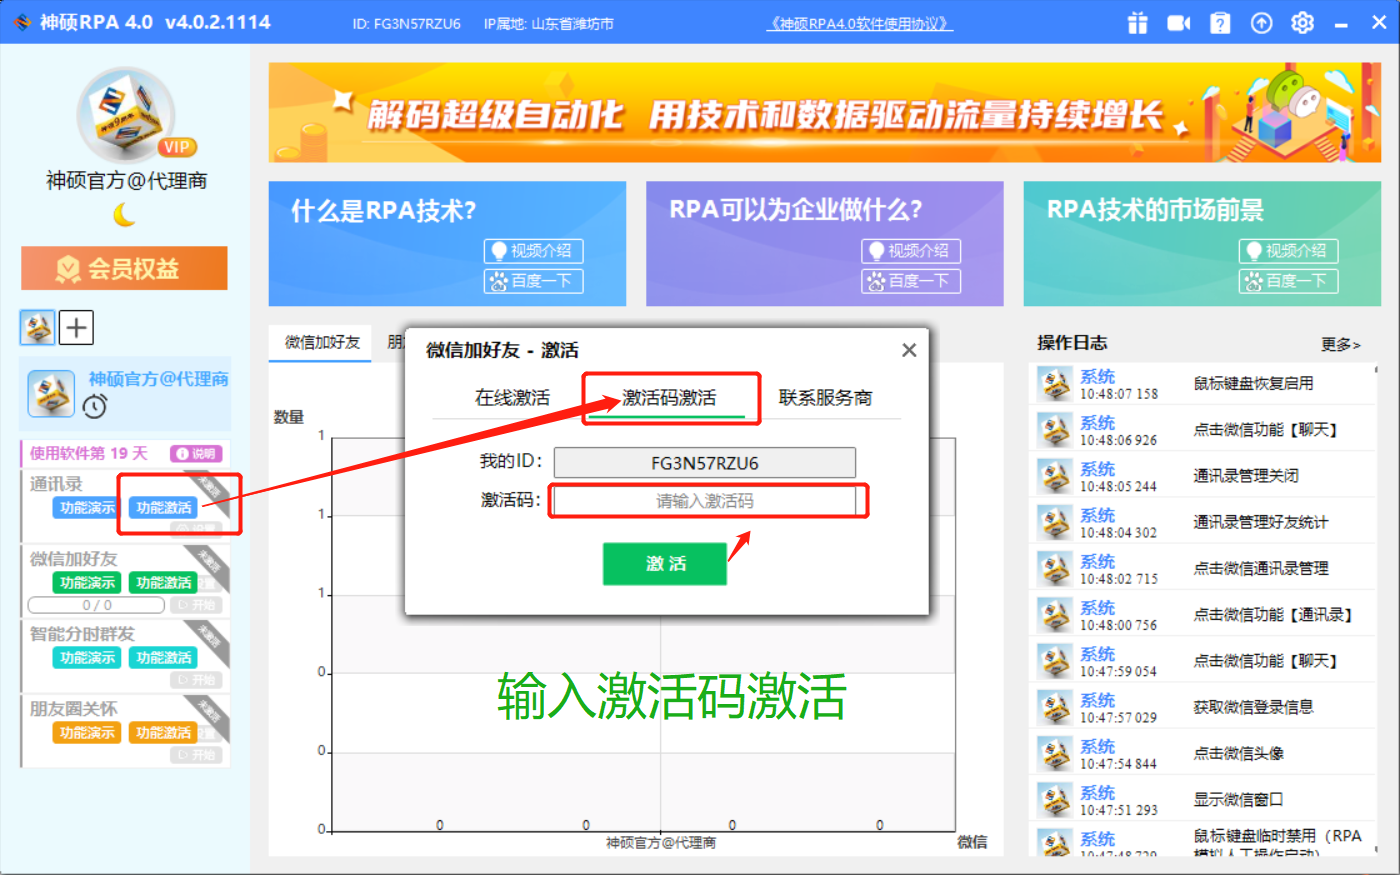Click the video camera icon in title bar

point(1179,23)
